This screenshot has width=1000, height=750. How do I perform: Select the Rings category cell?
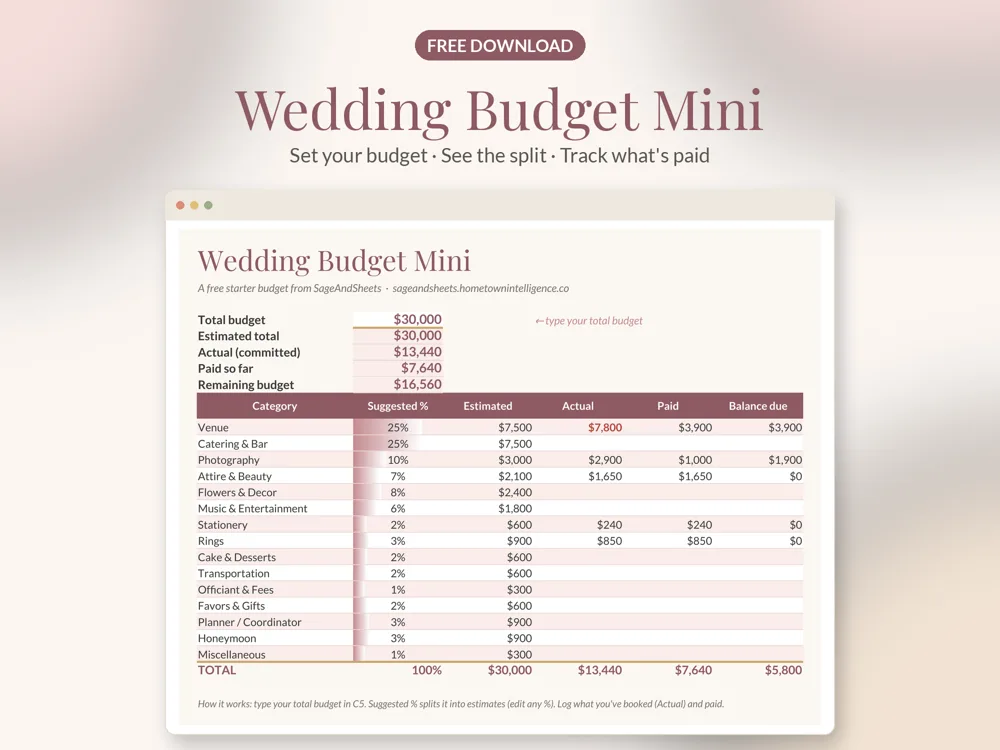(274, 541)
